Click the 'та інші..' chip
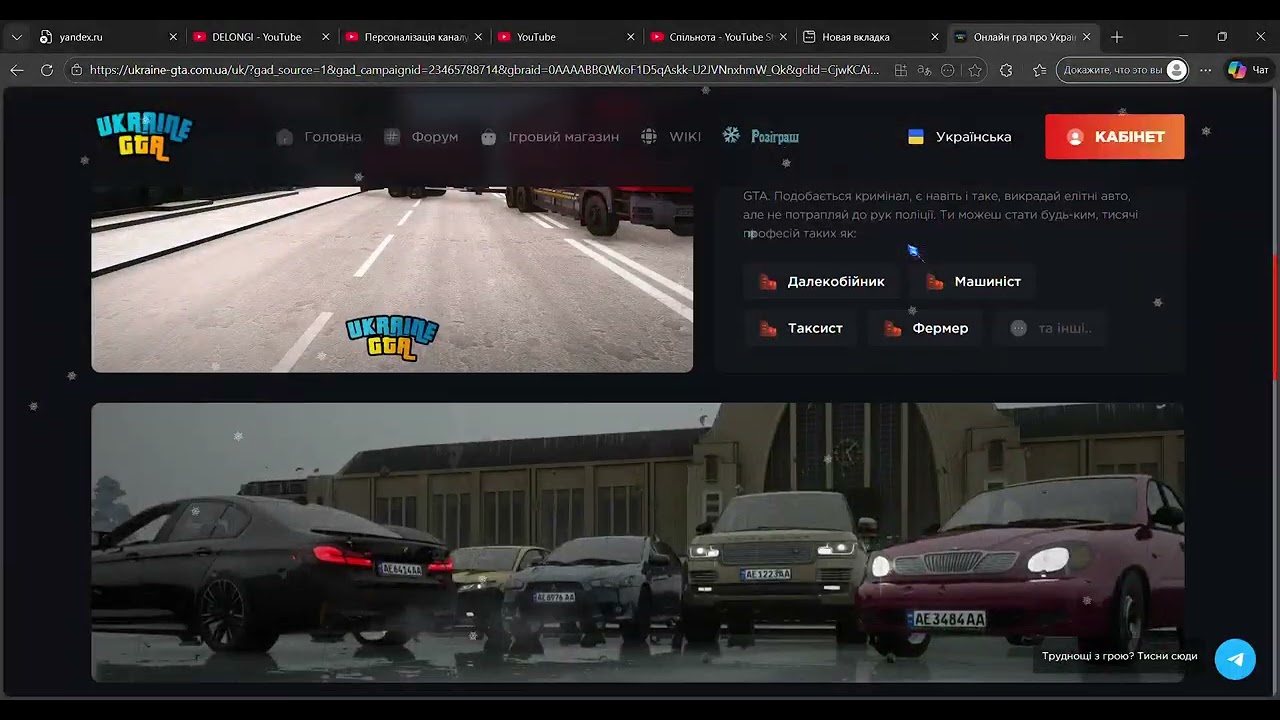The height and width of the screenshot is (720, 1280). 1051,328
